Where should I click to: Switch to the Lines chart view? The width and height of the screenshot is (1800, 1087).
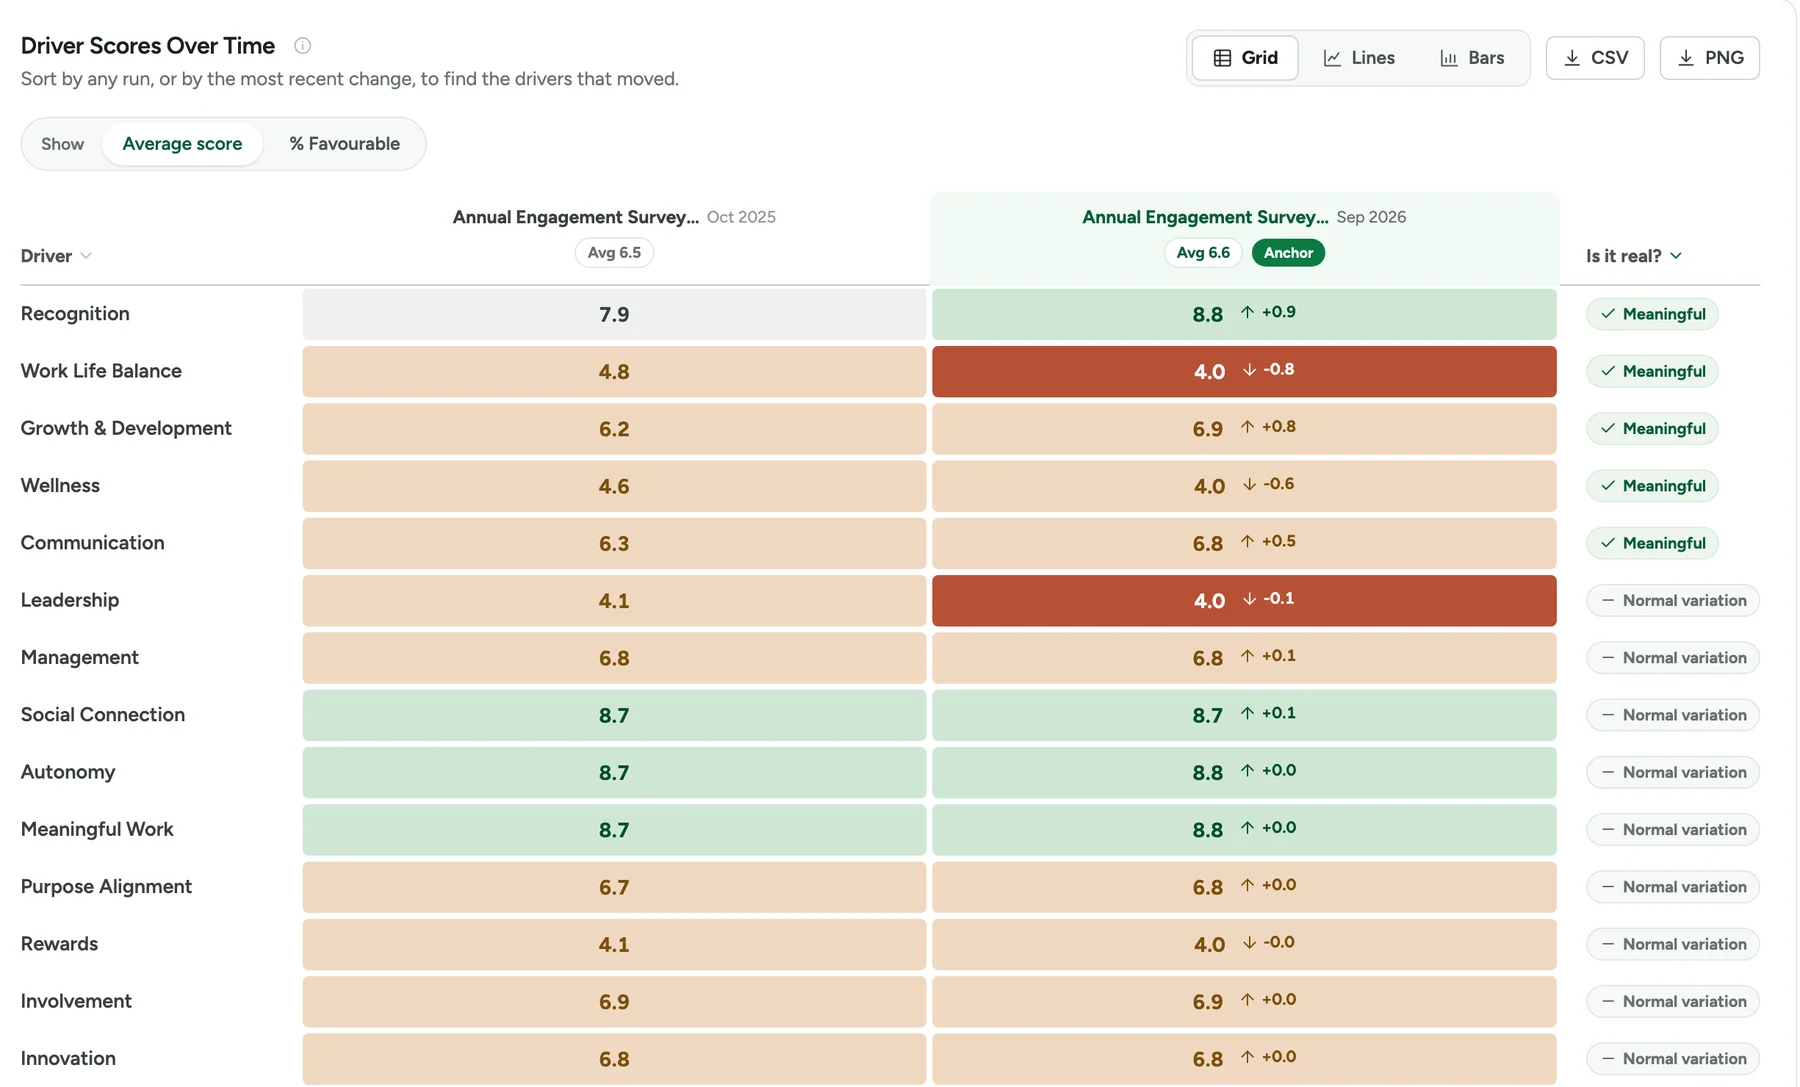coord(1358,58)
